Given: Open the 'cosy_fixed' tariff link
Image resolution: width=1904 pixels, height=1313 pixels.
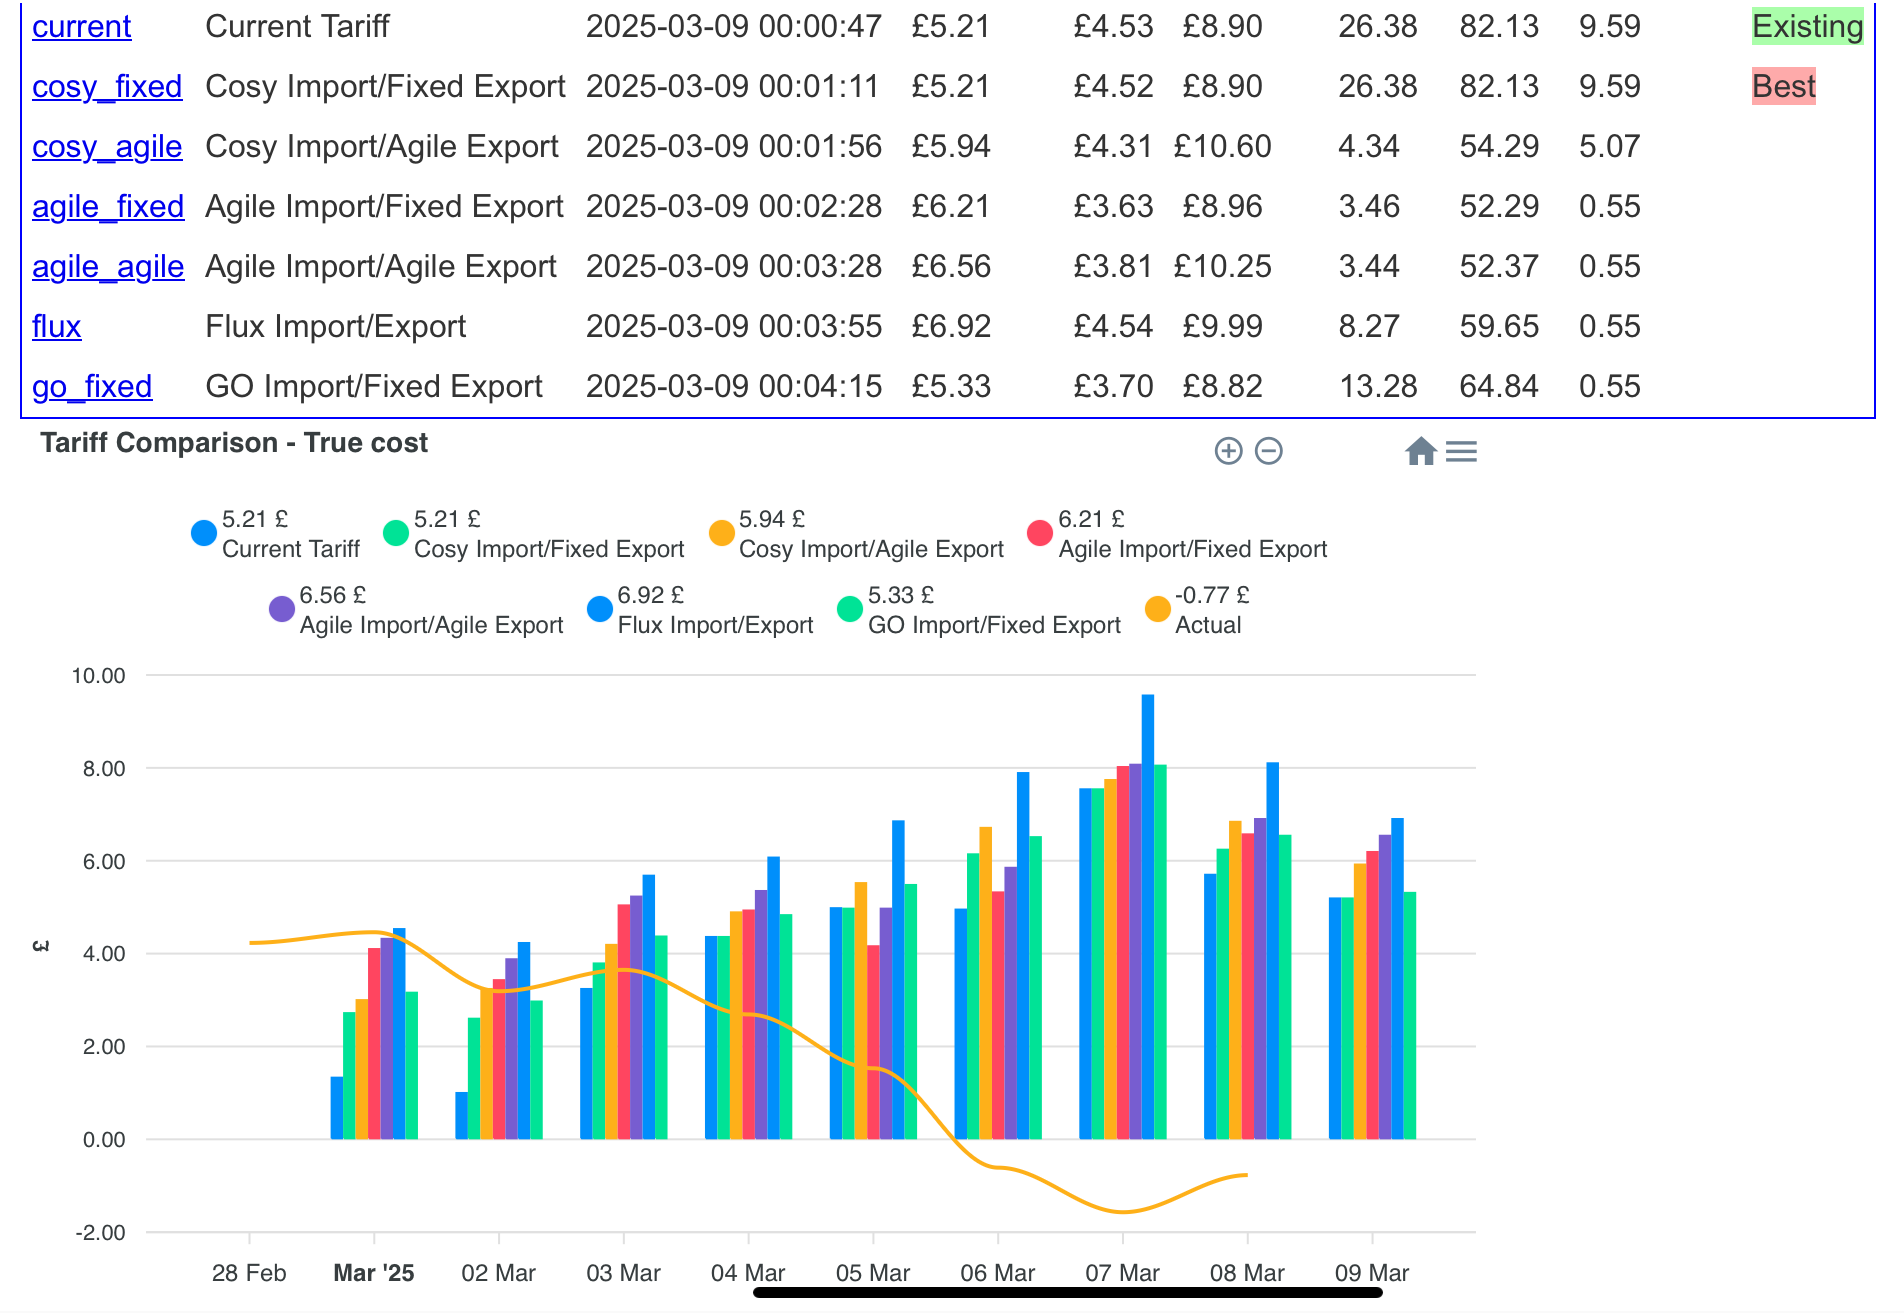Looking at the screenshot, I should click(107, 87).
